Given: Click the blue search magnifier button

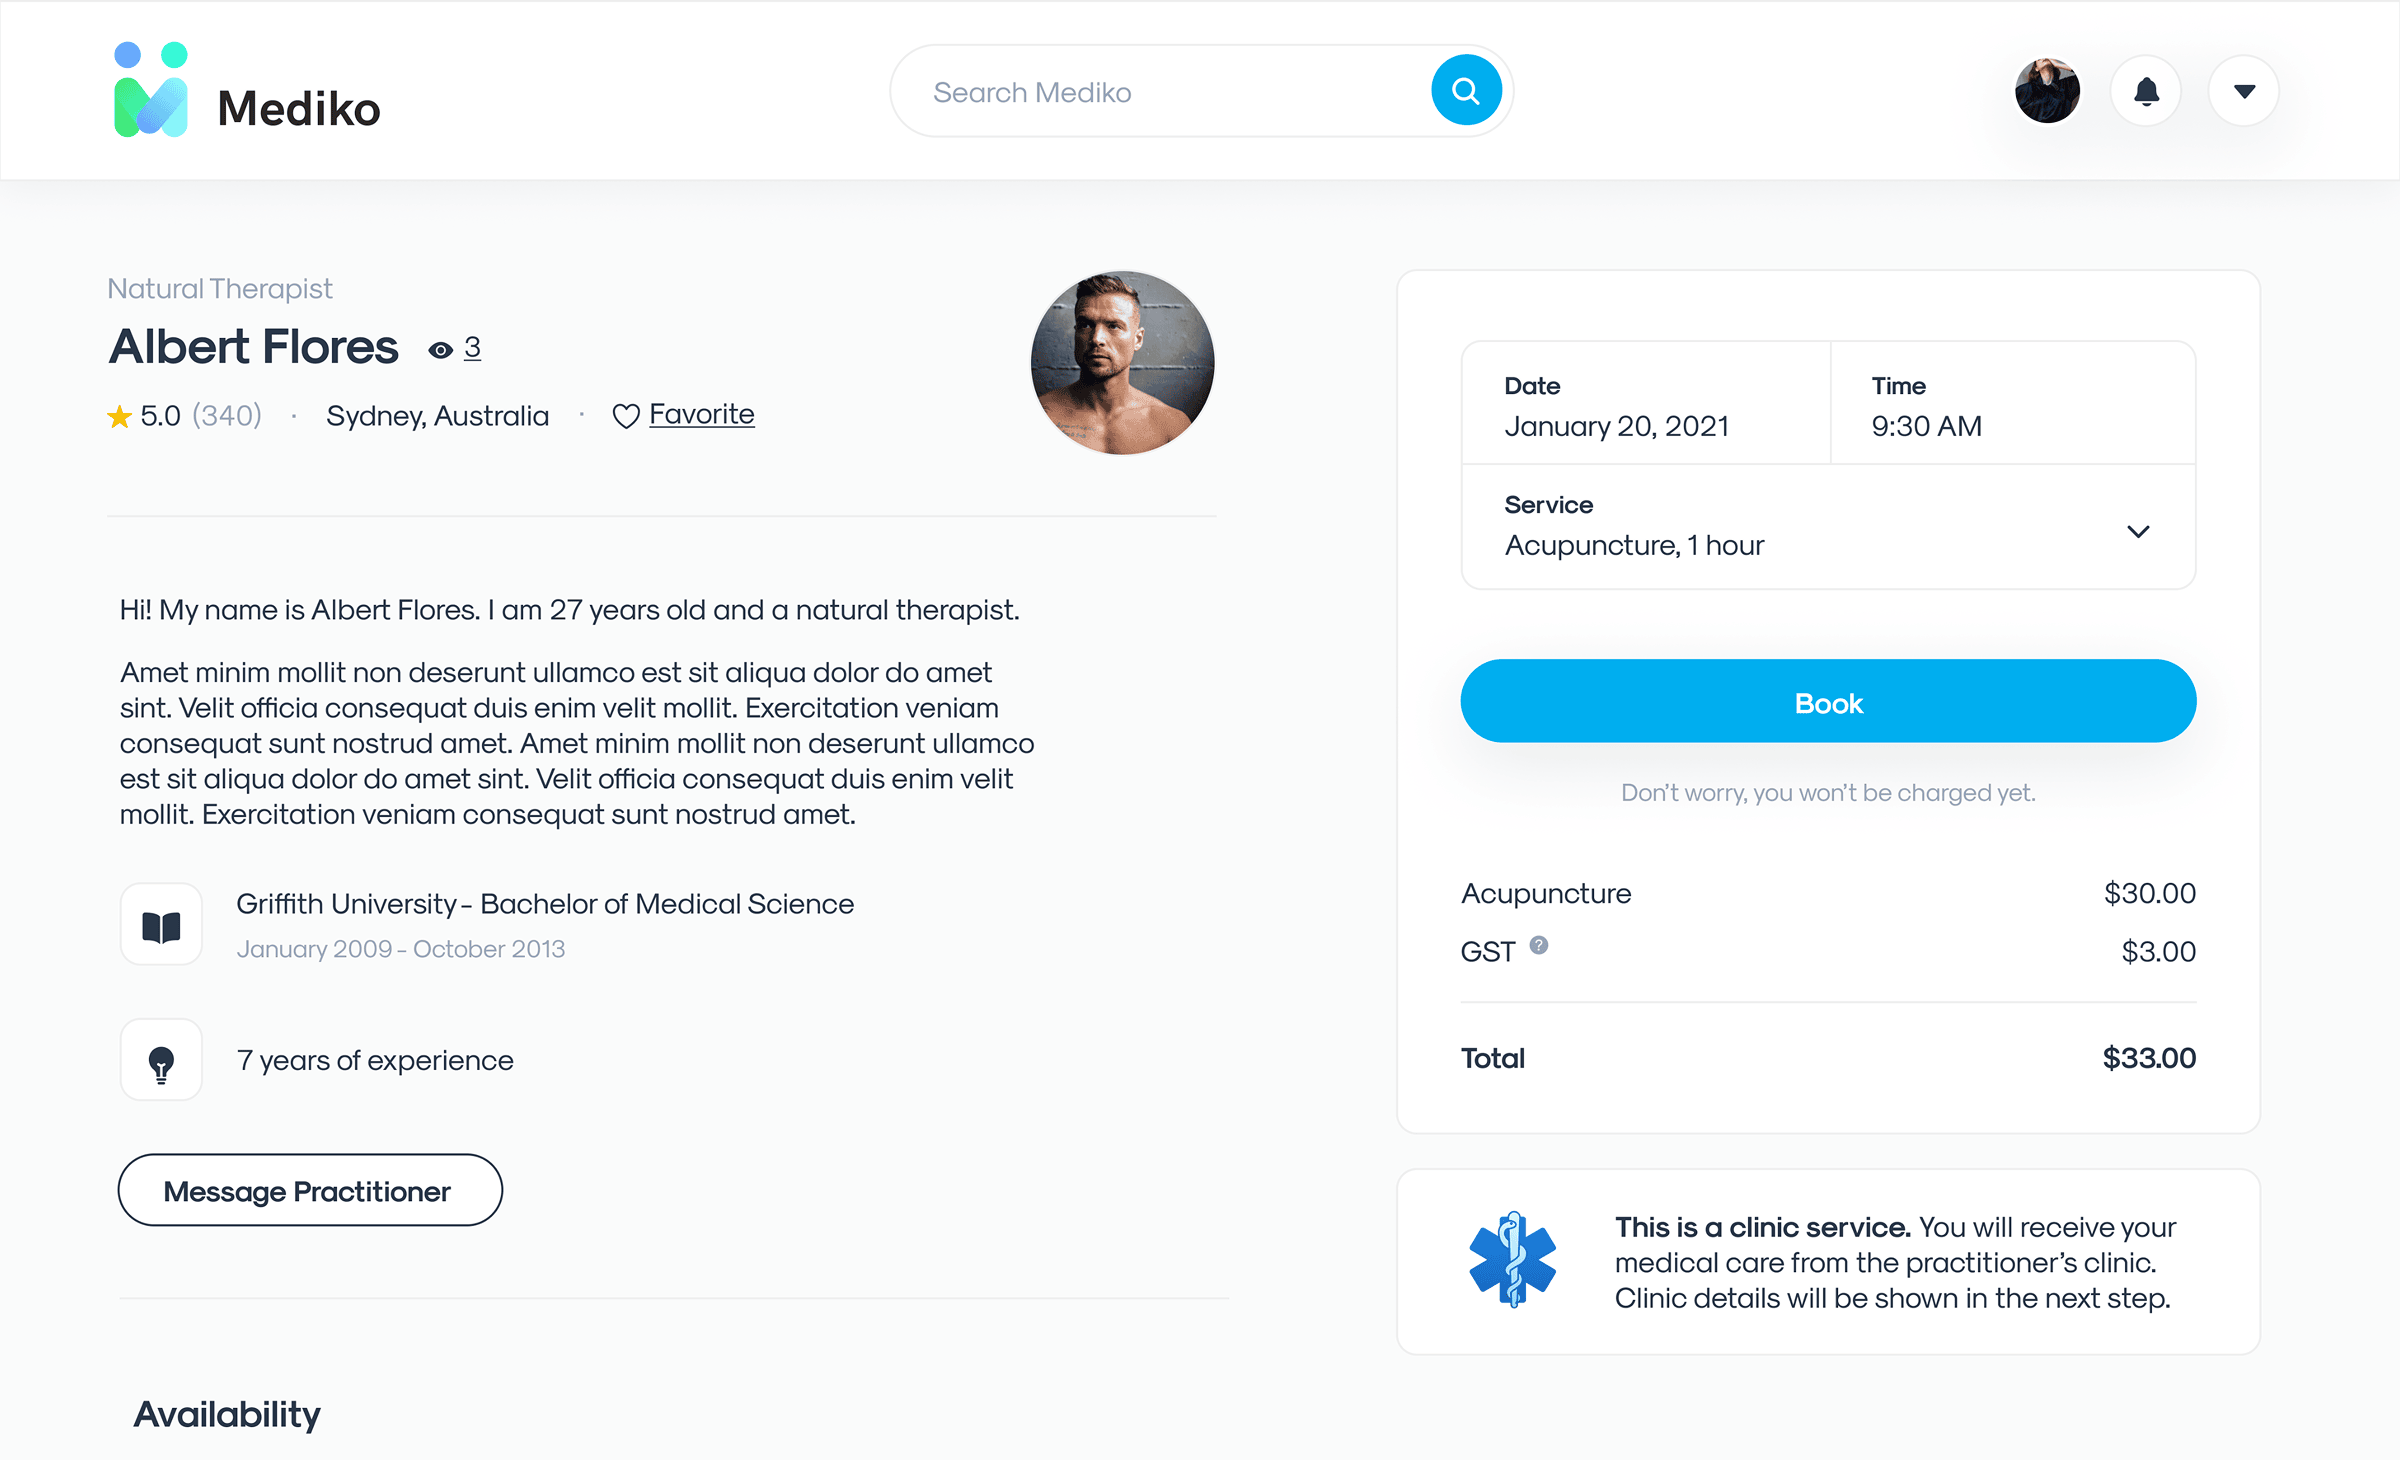Looking at the screenshot, I should [1466, 91].
